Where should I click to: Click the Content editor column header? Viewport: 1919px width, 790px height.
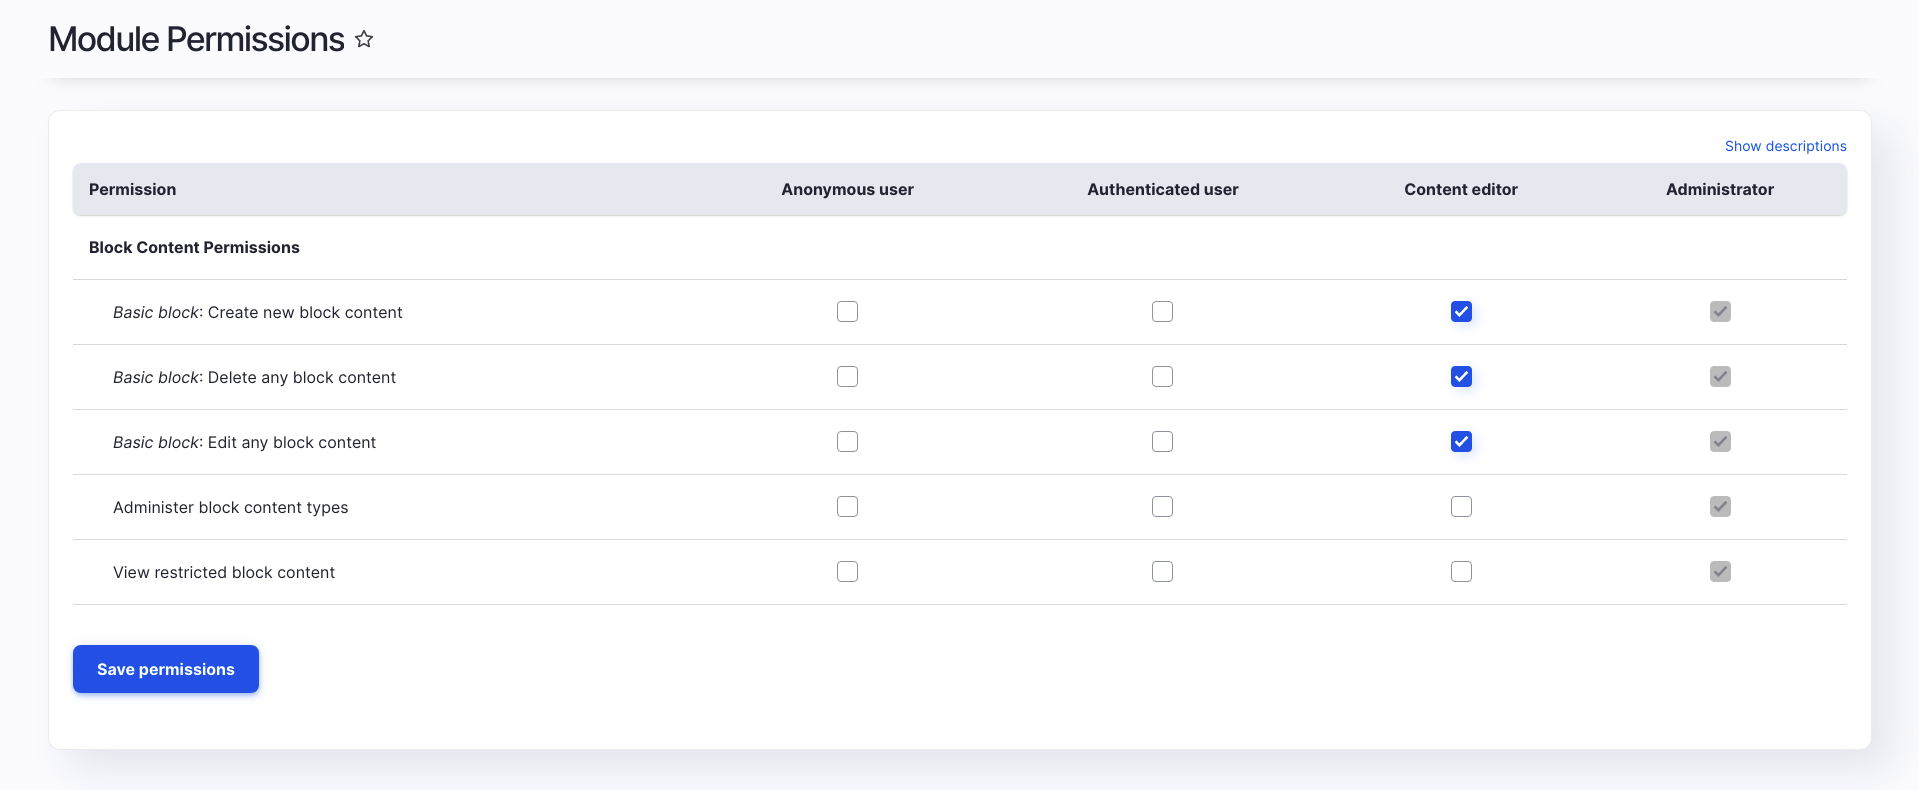[1460, 190]
